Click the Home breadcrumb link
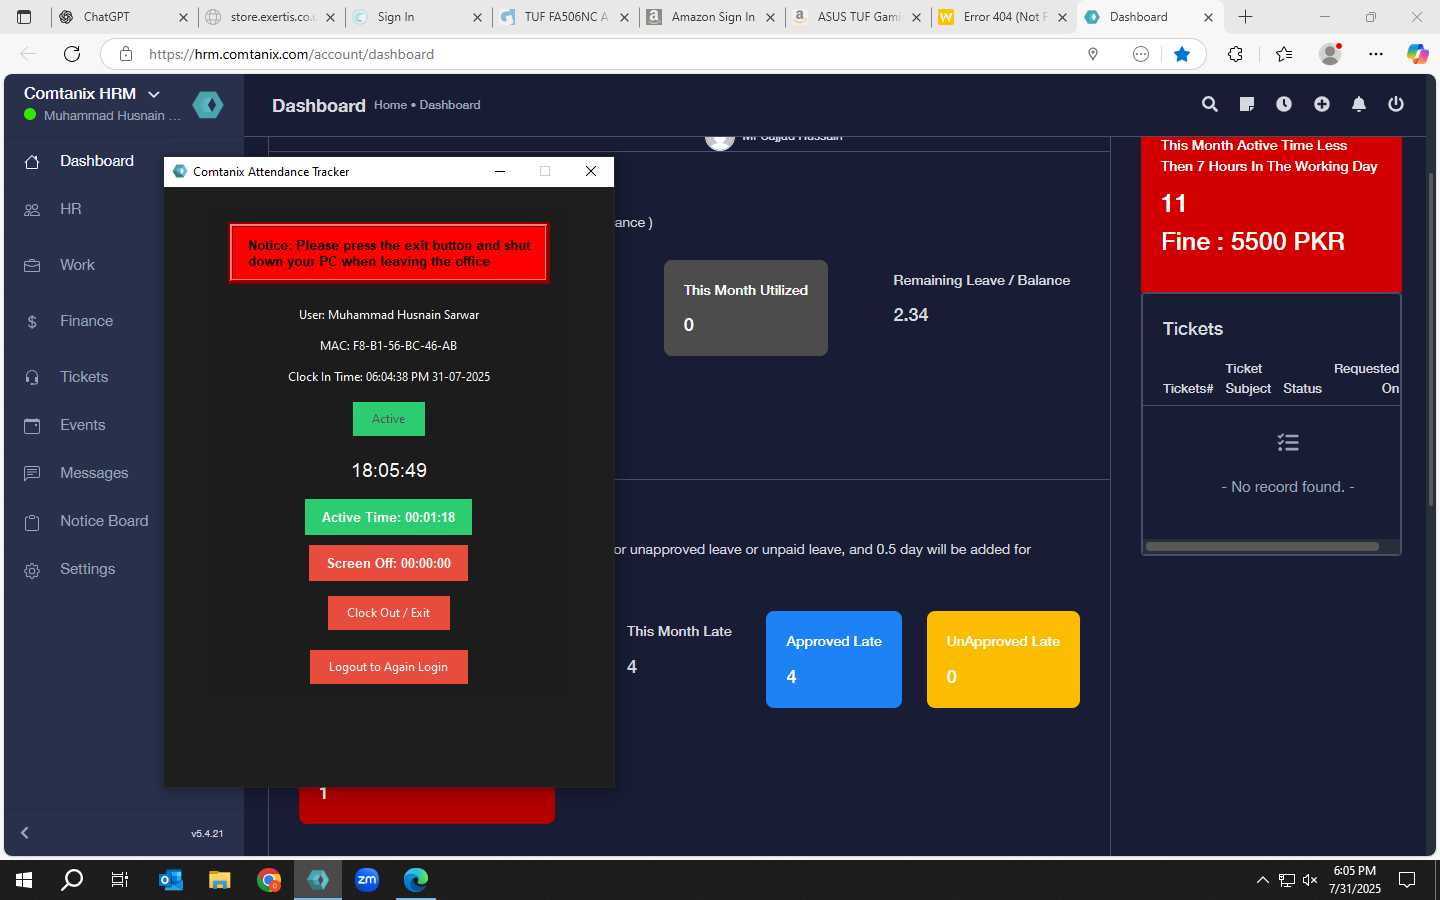This screenshot has width=1440, height=900. [x=390, y=105]
